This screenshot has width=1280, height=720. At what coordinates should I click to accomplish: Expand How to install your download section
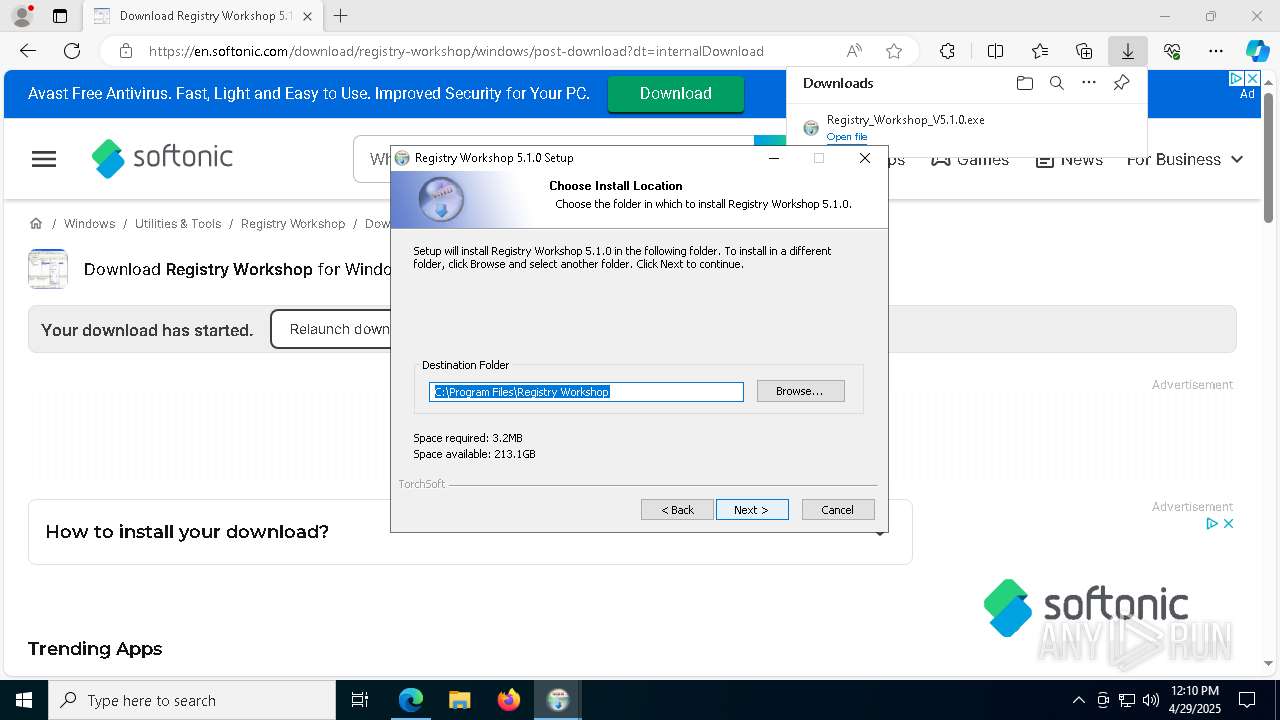point(470,532)
